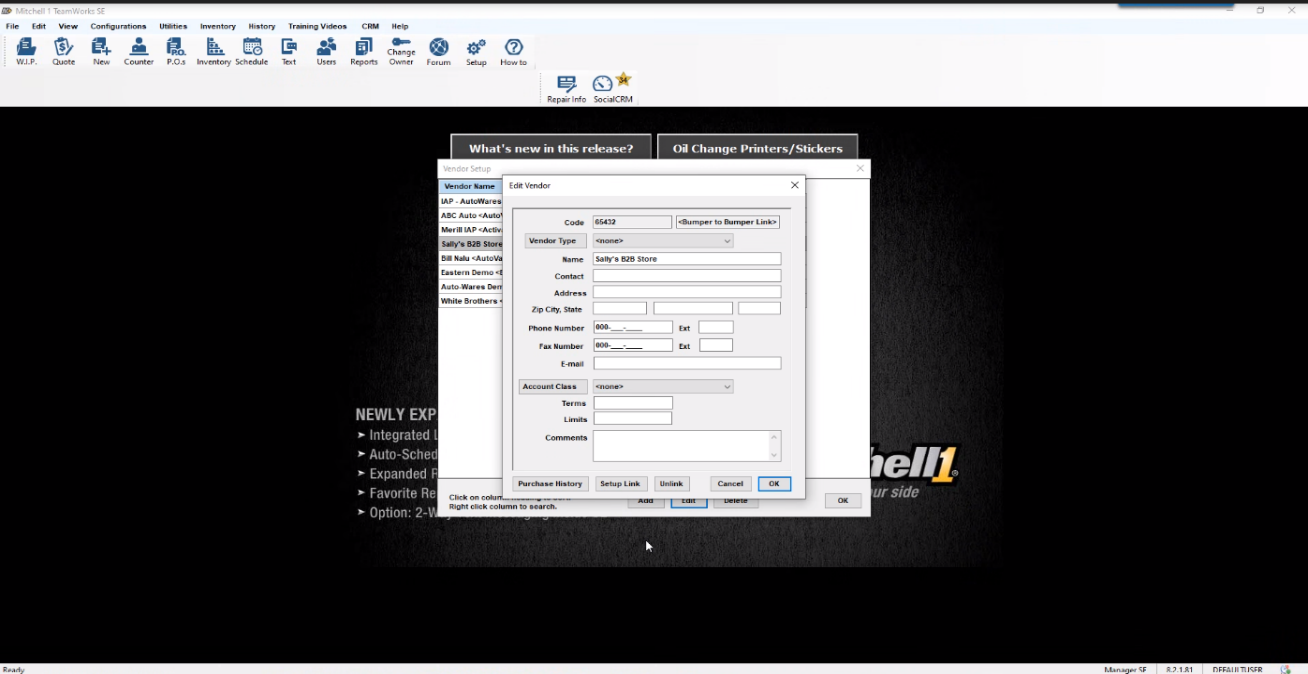Click the Purchase History button
The height and width of the screenshot is (674, 1308).
550,484
